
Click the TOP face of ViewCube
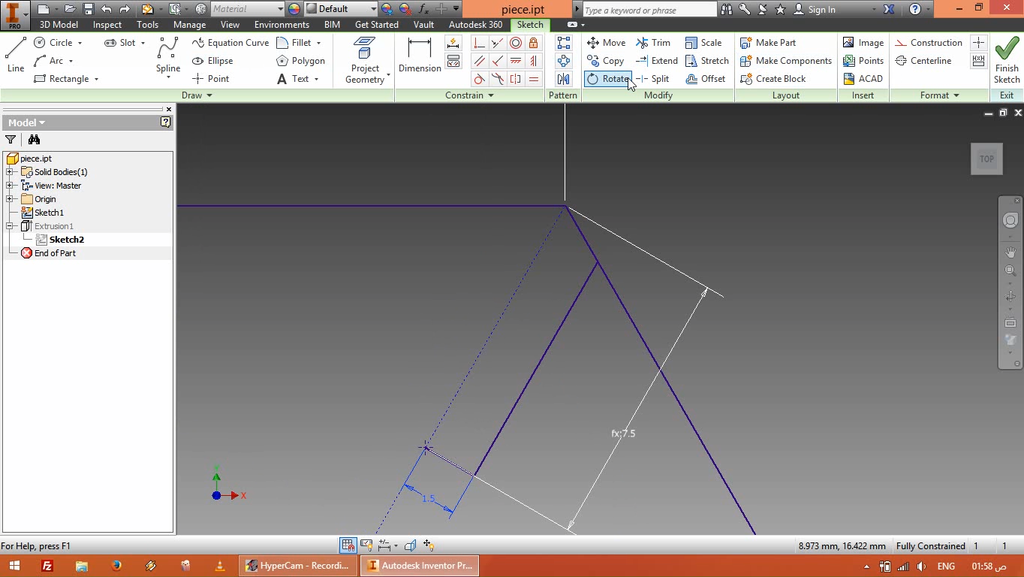(x=986, y=159)
